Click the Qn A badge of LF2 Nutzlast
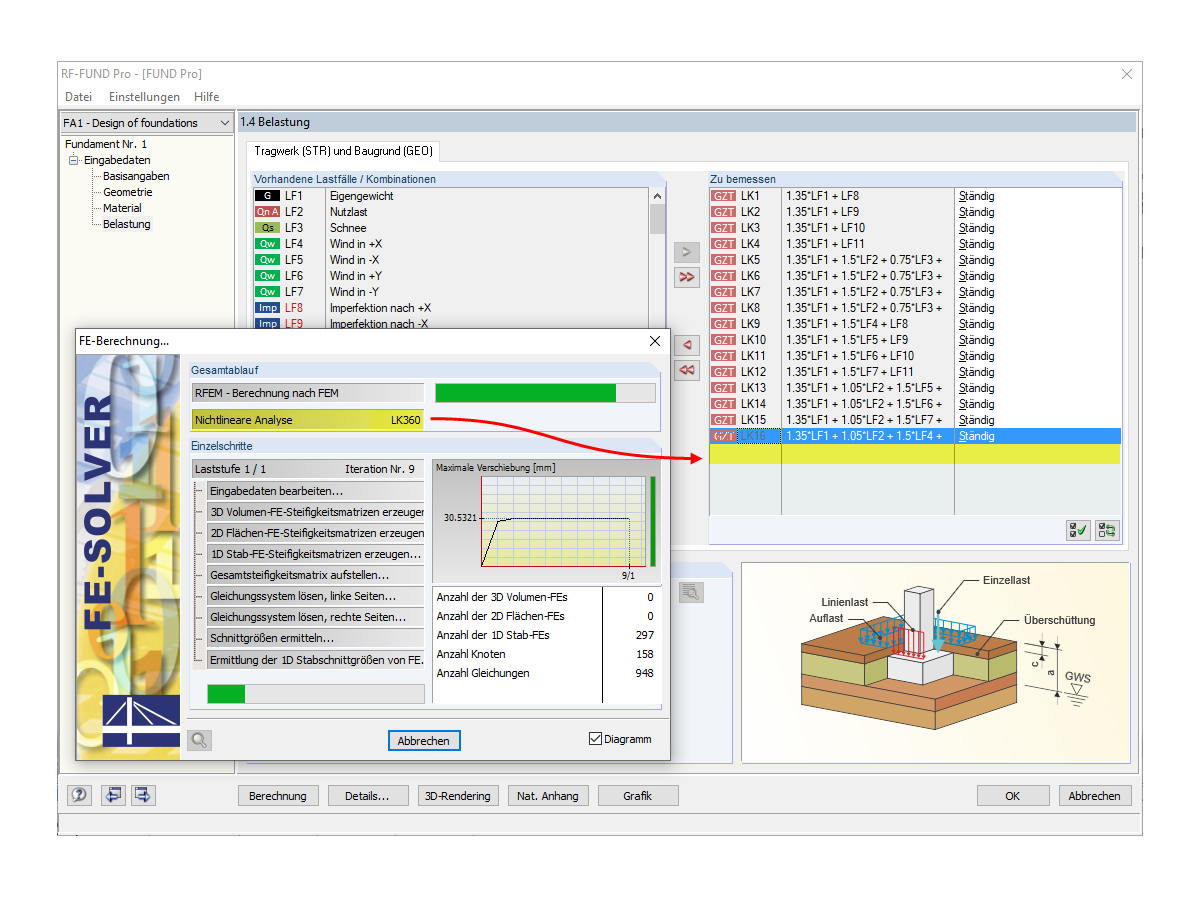This screenshot has width=1200, height=900. 267,212
